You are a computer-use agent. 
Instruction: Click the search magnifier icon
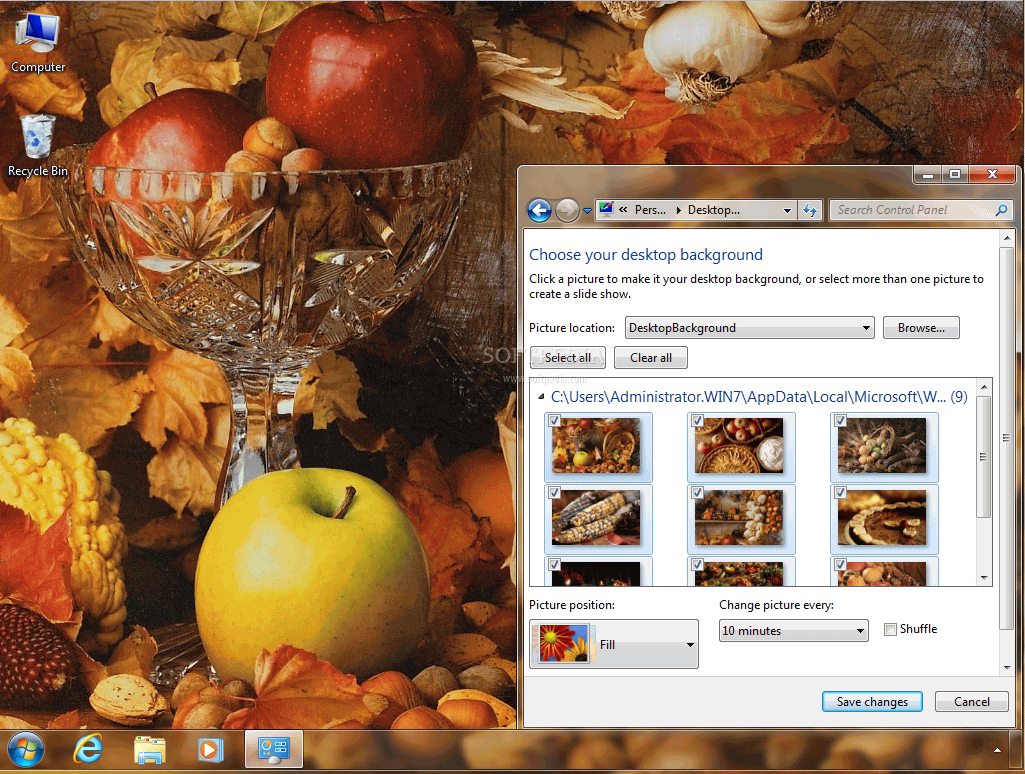[x=1001, y=210]
